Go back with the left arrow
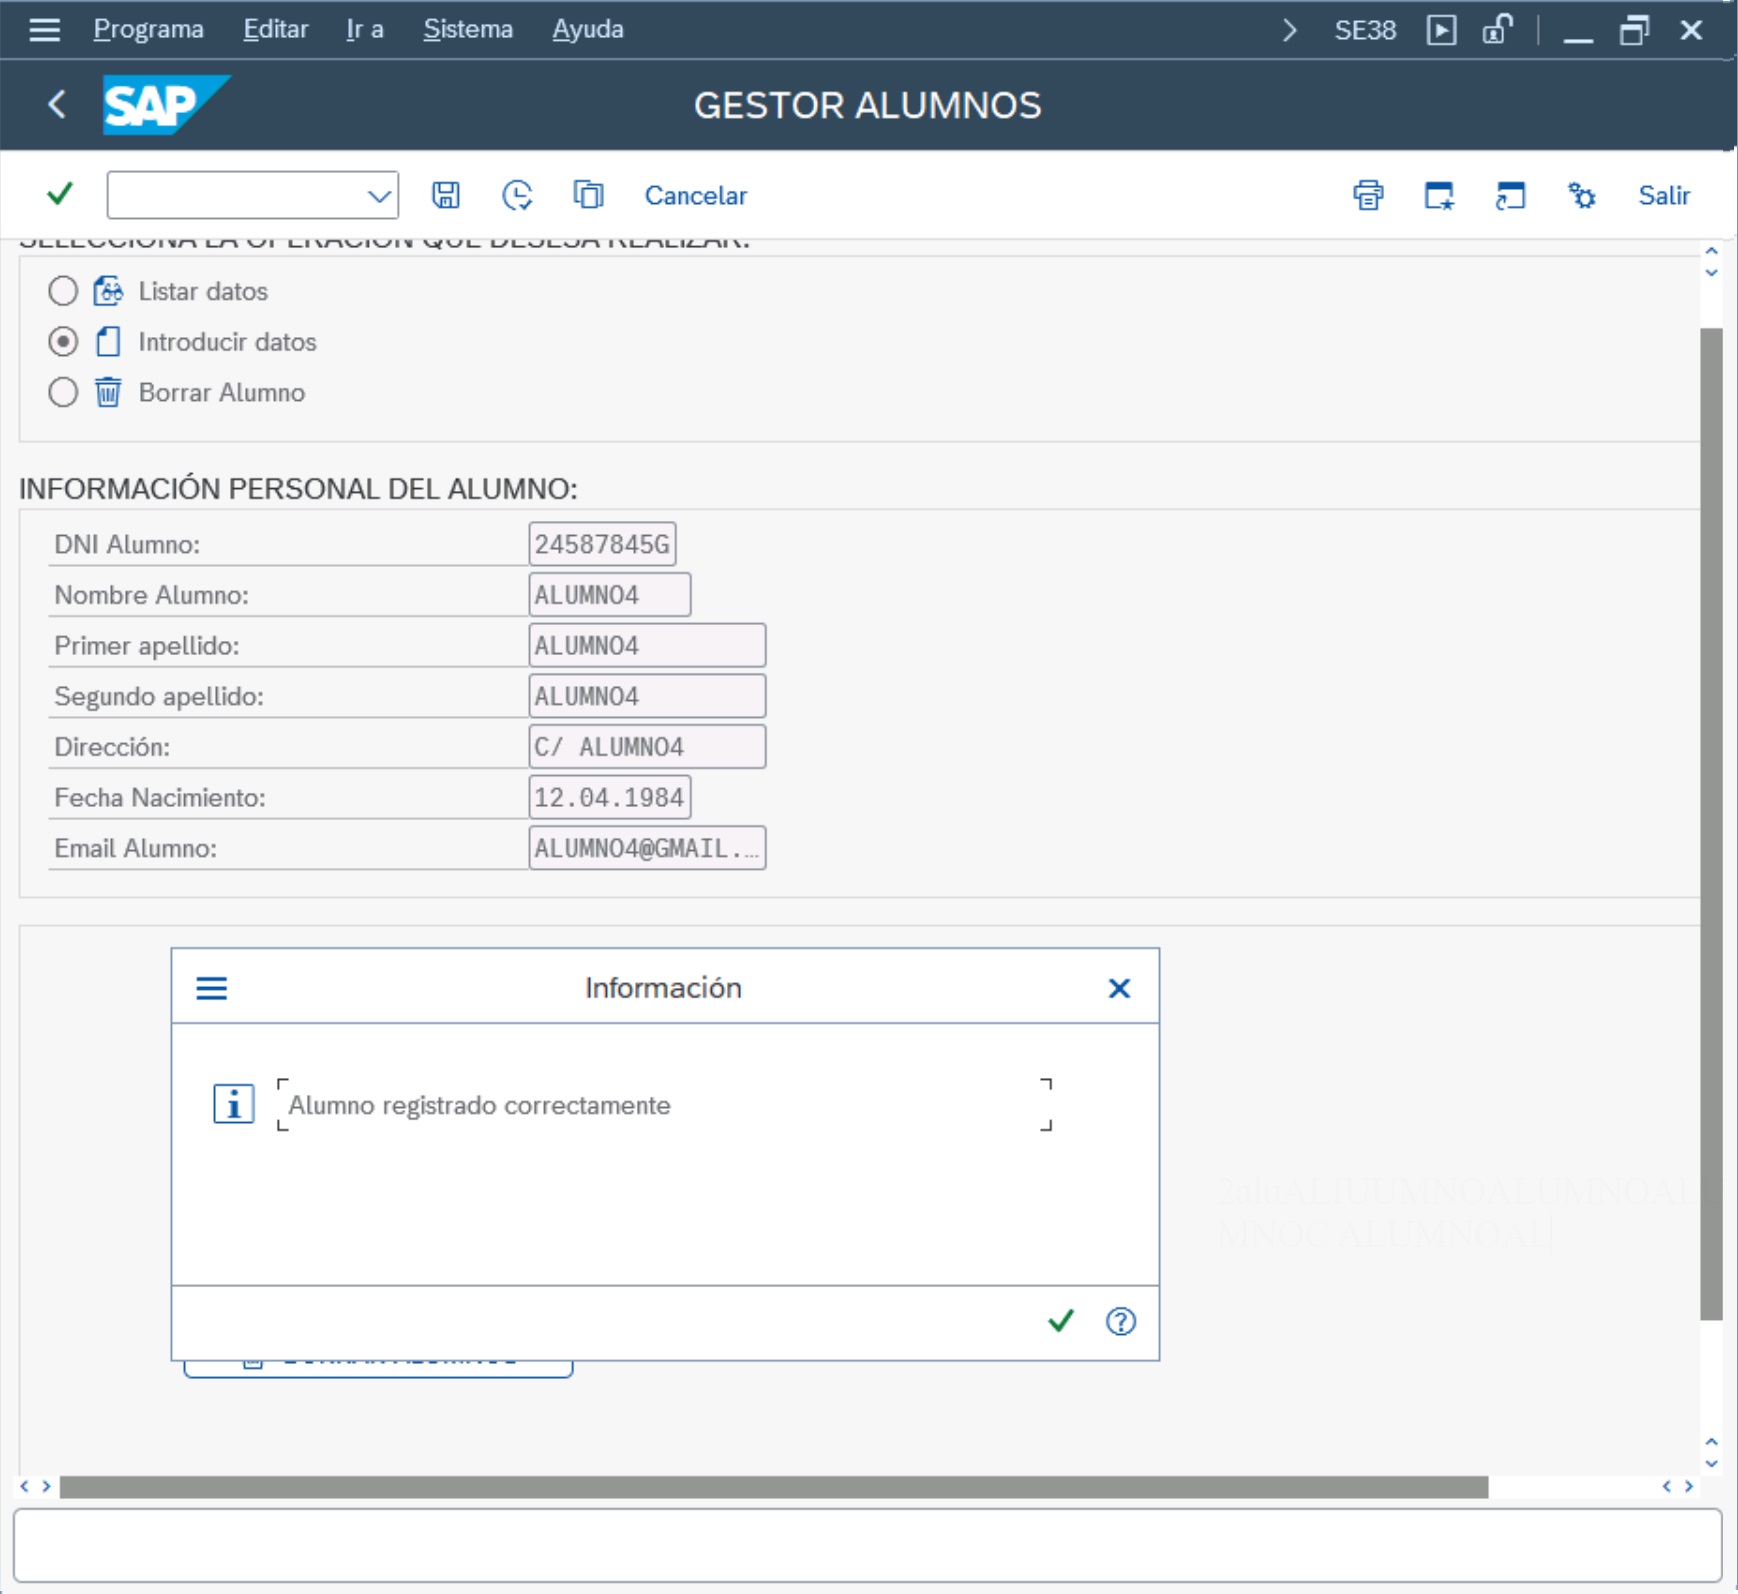 (57, 104)
